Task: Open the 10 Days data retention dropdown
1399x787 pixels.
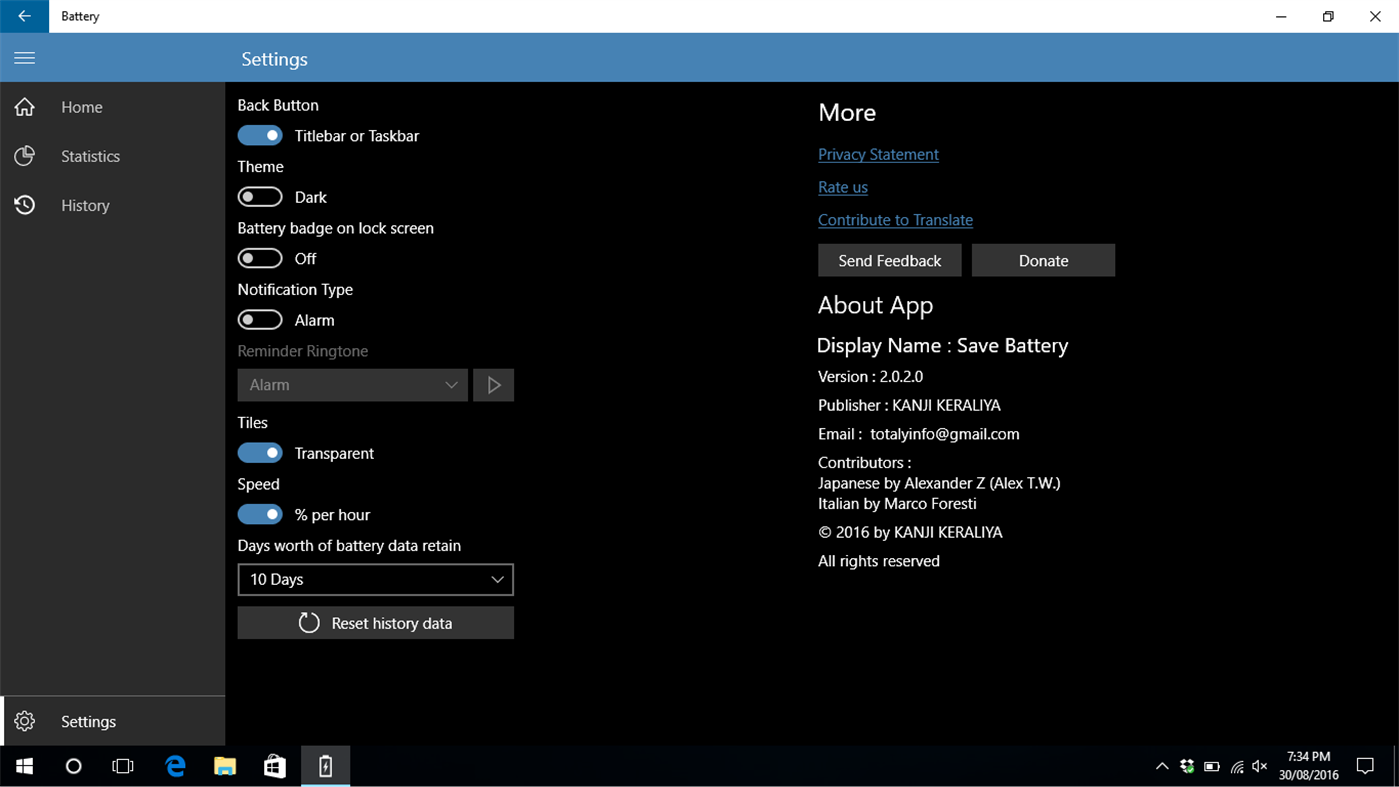Action: pyautogui.click(x=375, y=579)
